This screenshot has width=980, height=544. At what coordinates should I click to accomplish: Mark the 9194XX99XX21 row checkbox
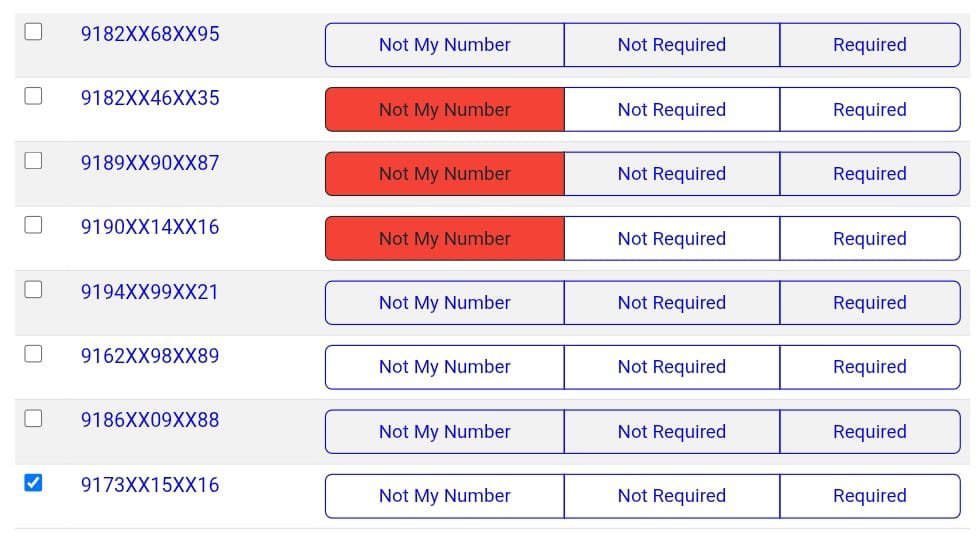33,290
